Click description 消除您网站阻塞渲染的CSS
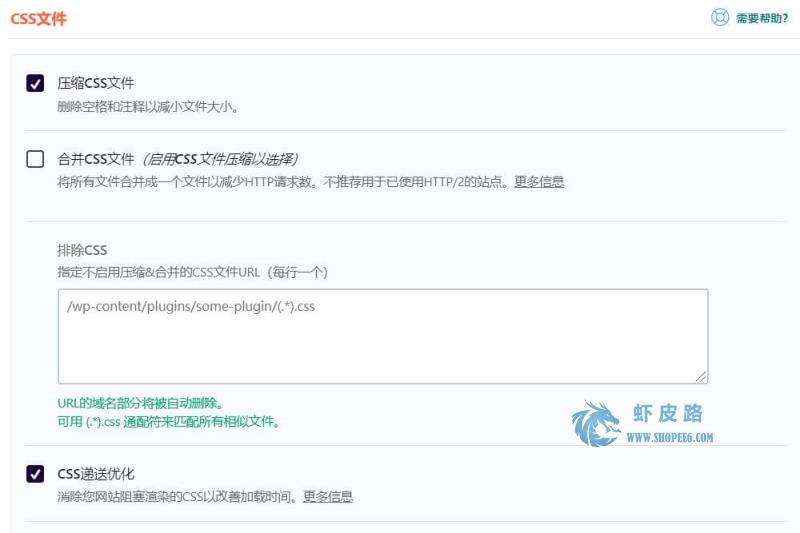Image resolution: width=800 pixels, height=533 pixels. coord(178,497)
